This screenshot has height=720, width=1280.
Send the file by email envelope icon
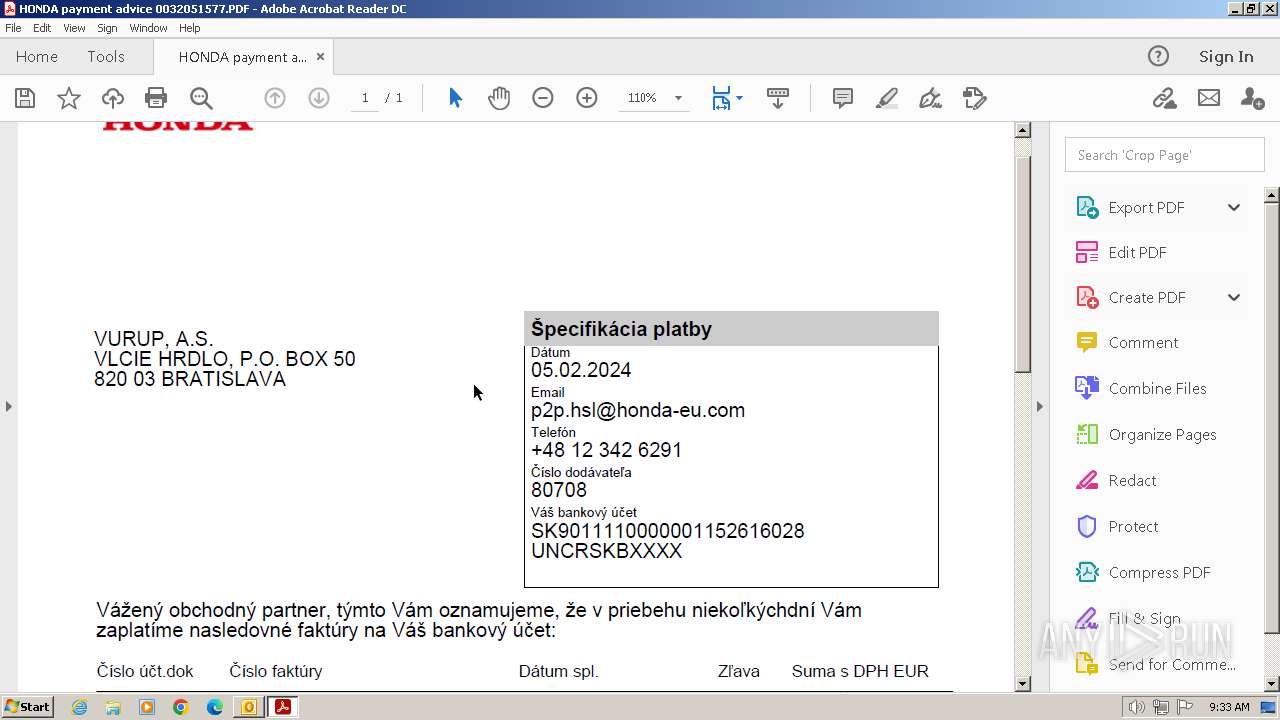1209,98
